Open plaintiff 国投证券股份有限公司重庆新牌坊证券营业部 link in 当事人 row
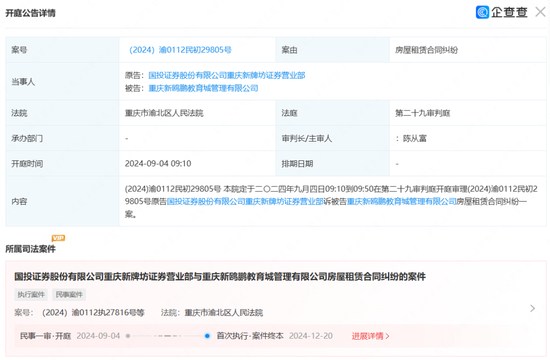The image size is (550, 360). click(x=227, y=75)
